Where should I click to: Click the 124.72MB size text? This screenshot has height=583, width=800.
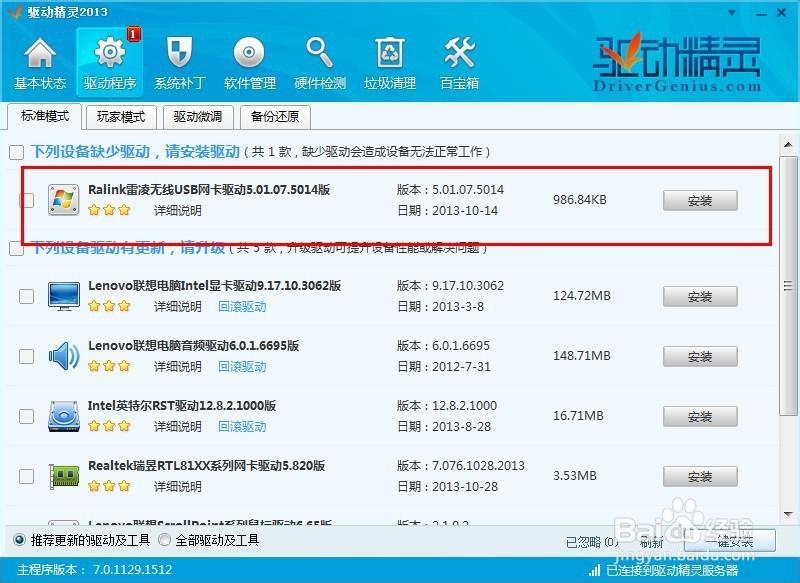point(582,296)
